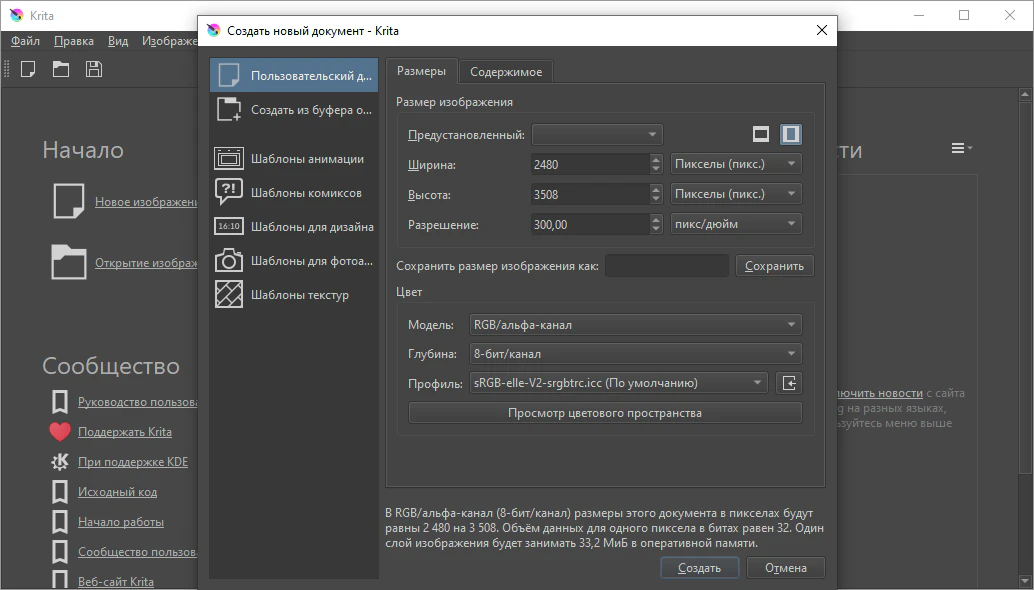The image size is (1034, 590).
Task: Select the photo templates camera icon
Action: click(229, 260)
